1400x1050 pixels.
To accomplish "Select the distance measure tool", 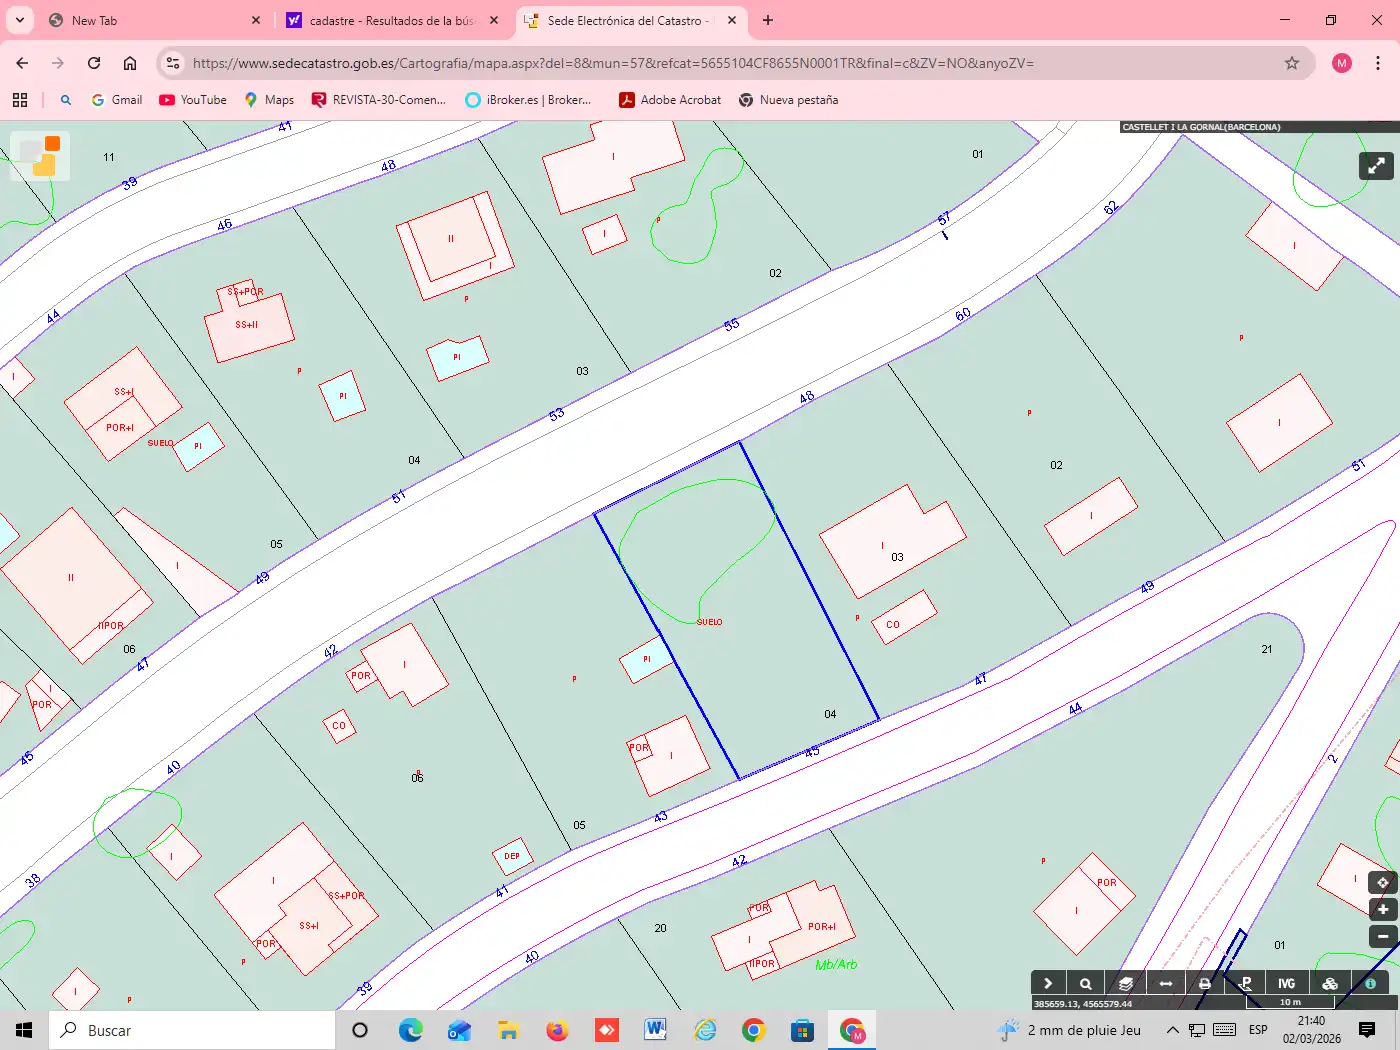I will [x=1166, y=984].
